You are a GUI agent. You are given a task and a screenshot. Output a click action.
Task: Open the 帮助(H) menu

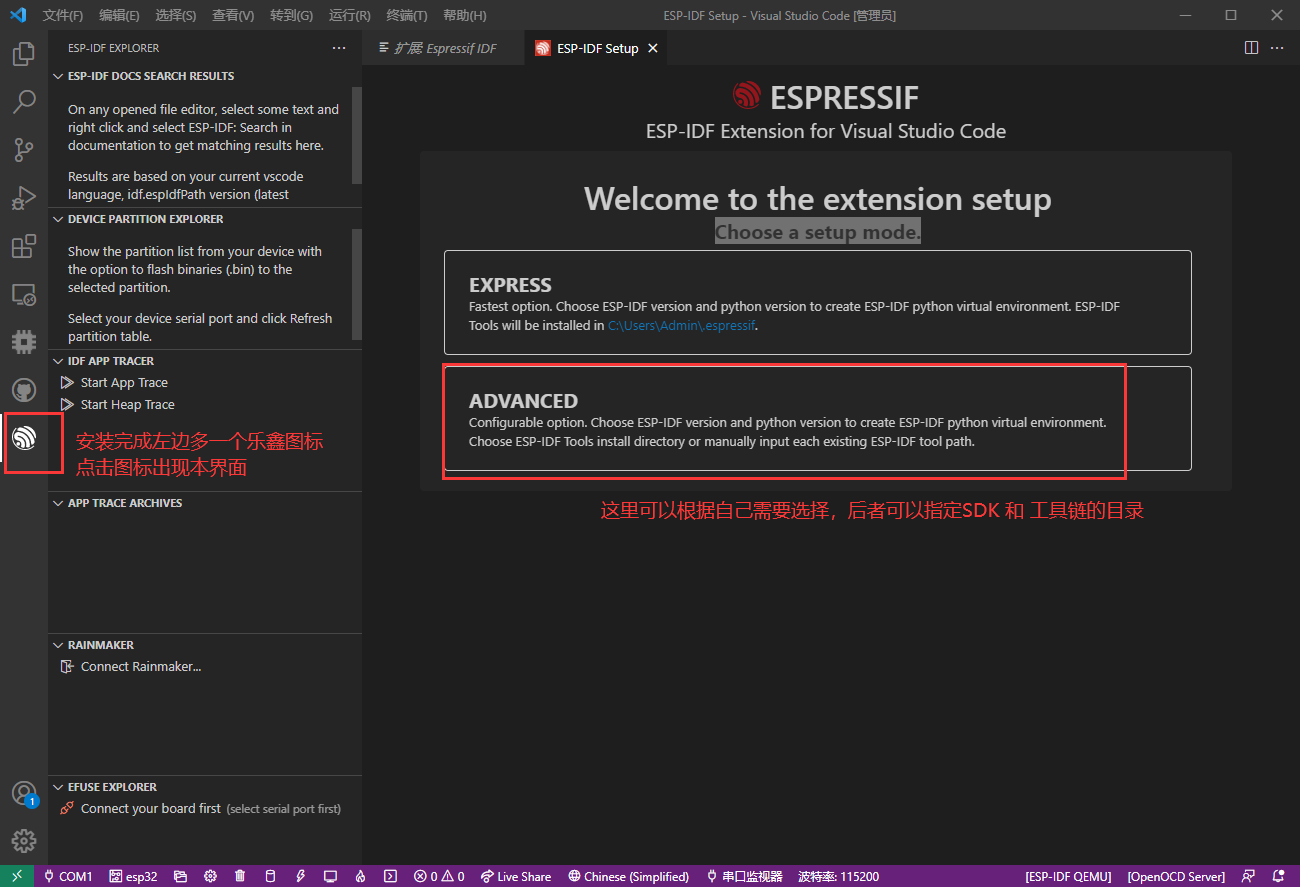(x=464, y=15)
